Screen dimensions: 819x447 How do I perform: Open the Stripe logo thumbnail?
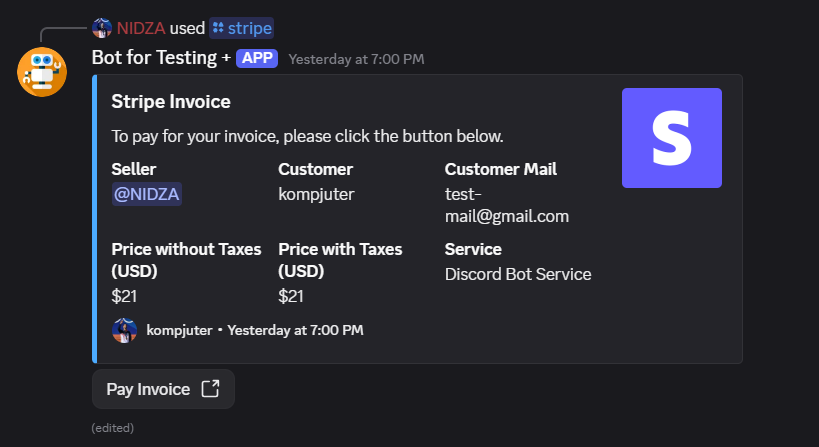[671, 138]
